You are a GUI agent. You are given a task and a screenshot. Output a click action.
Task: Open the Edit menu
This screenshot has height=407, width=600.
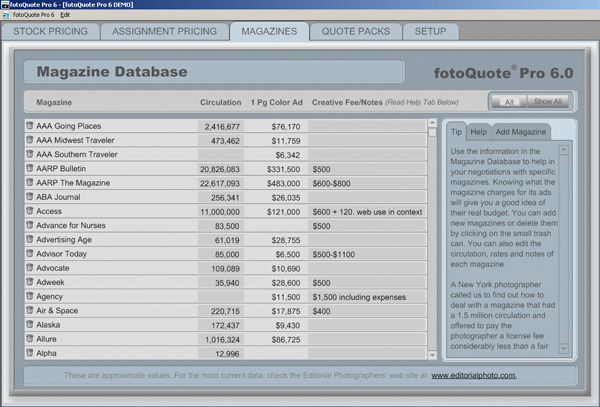click(x=66, y=16)
